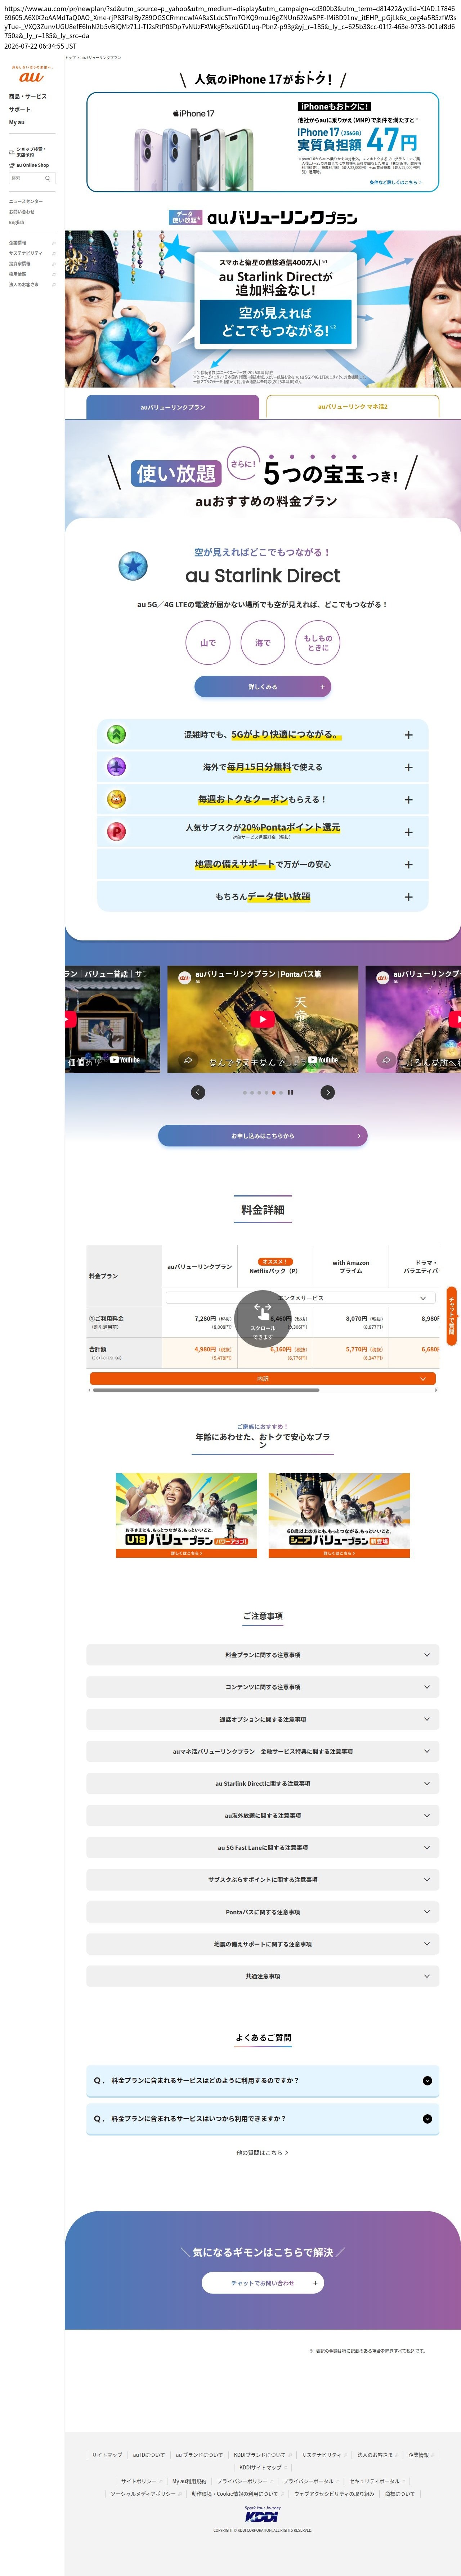
Task: Expand 通話オプションに関する注意事項
Action: (263, 1719)
